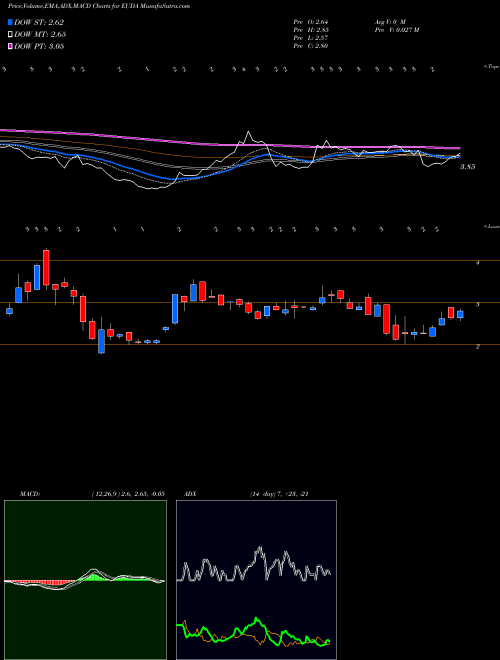This screenshot has height=660, width=500.
Task: Click the 'DOW MT: 2.63' legend label
Action: [40, 35]
